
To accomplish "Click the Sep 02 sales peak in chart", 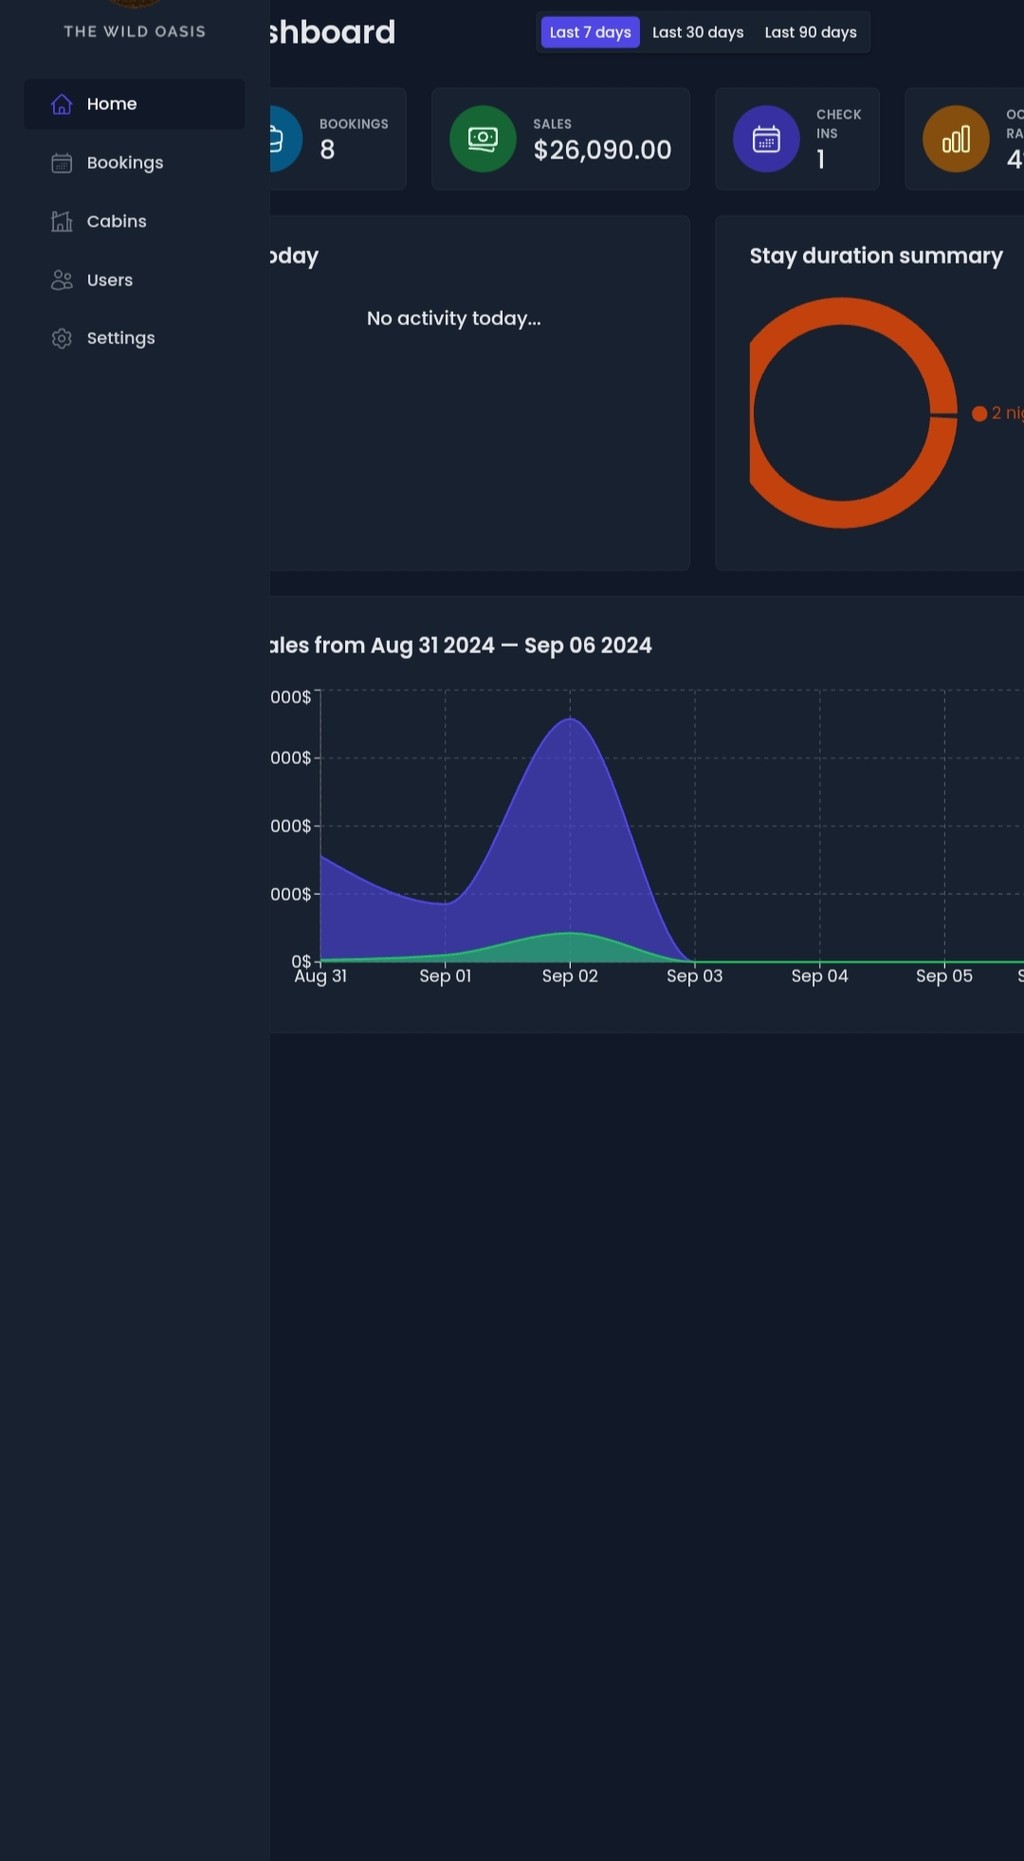I will 570,719.
